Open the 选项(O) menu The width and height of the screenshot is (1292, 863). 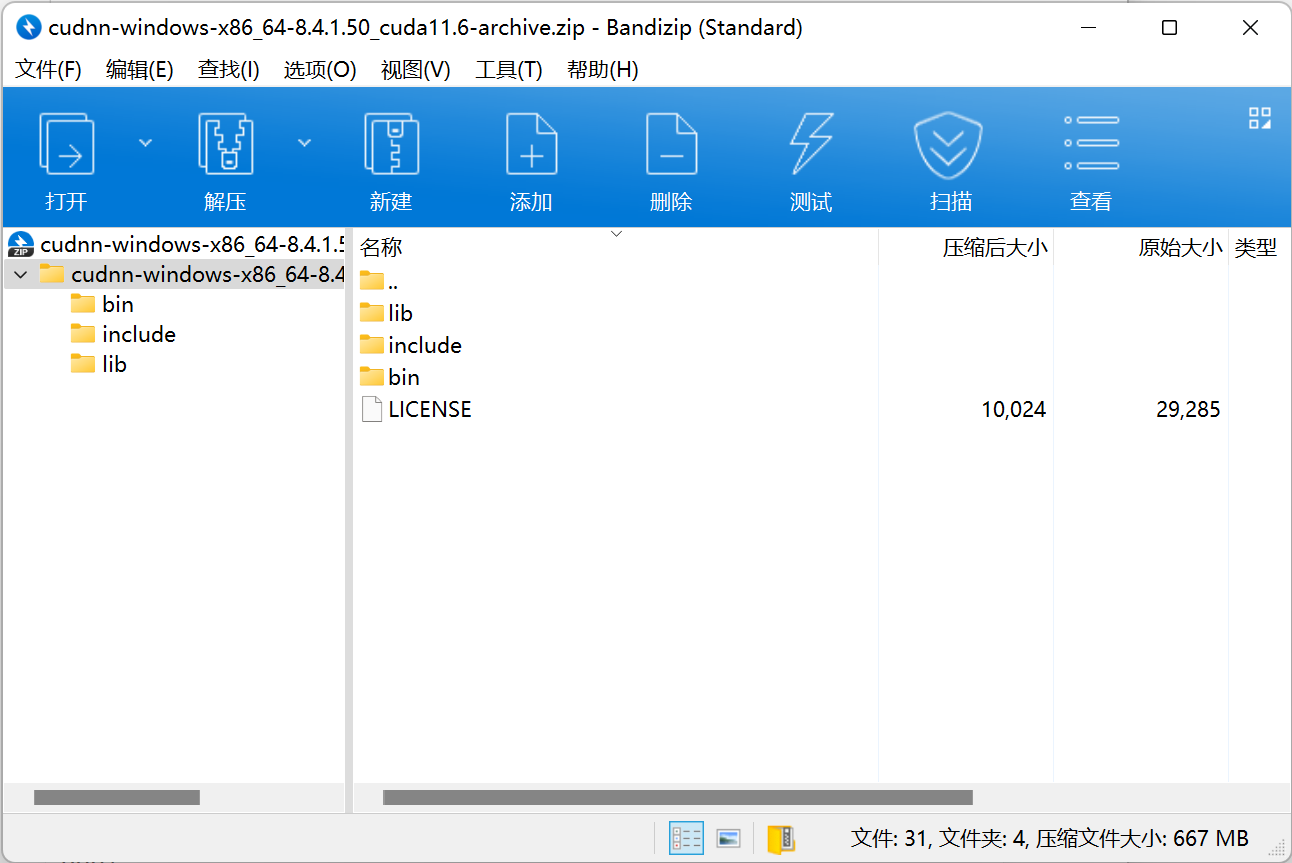click(320, 69)
